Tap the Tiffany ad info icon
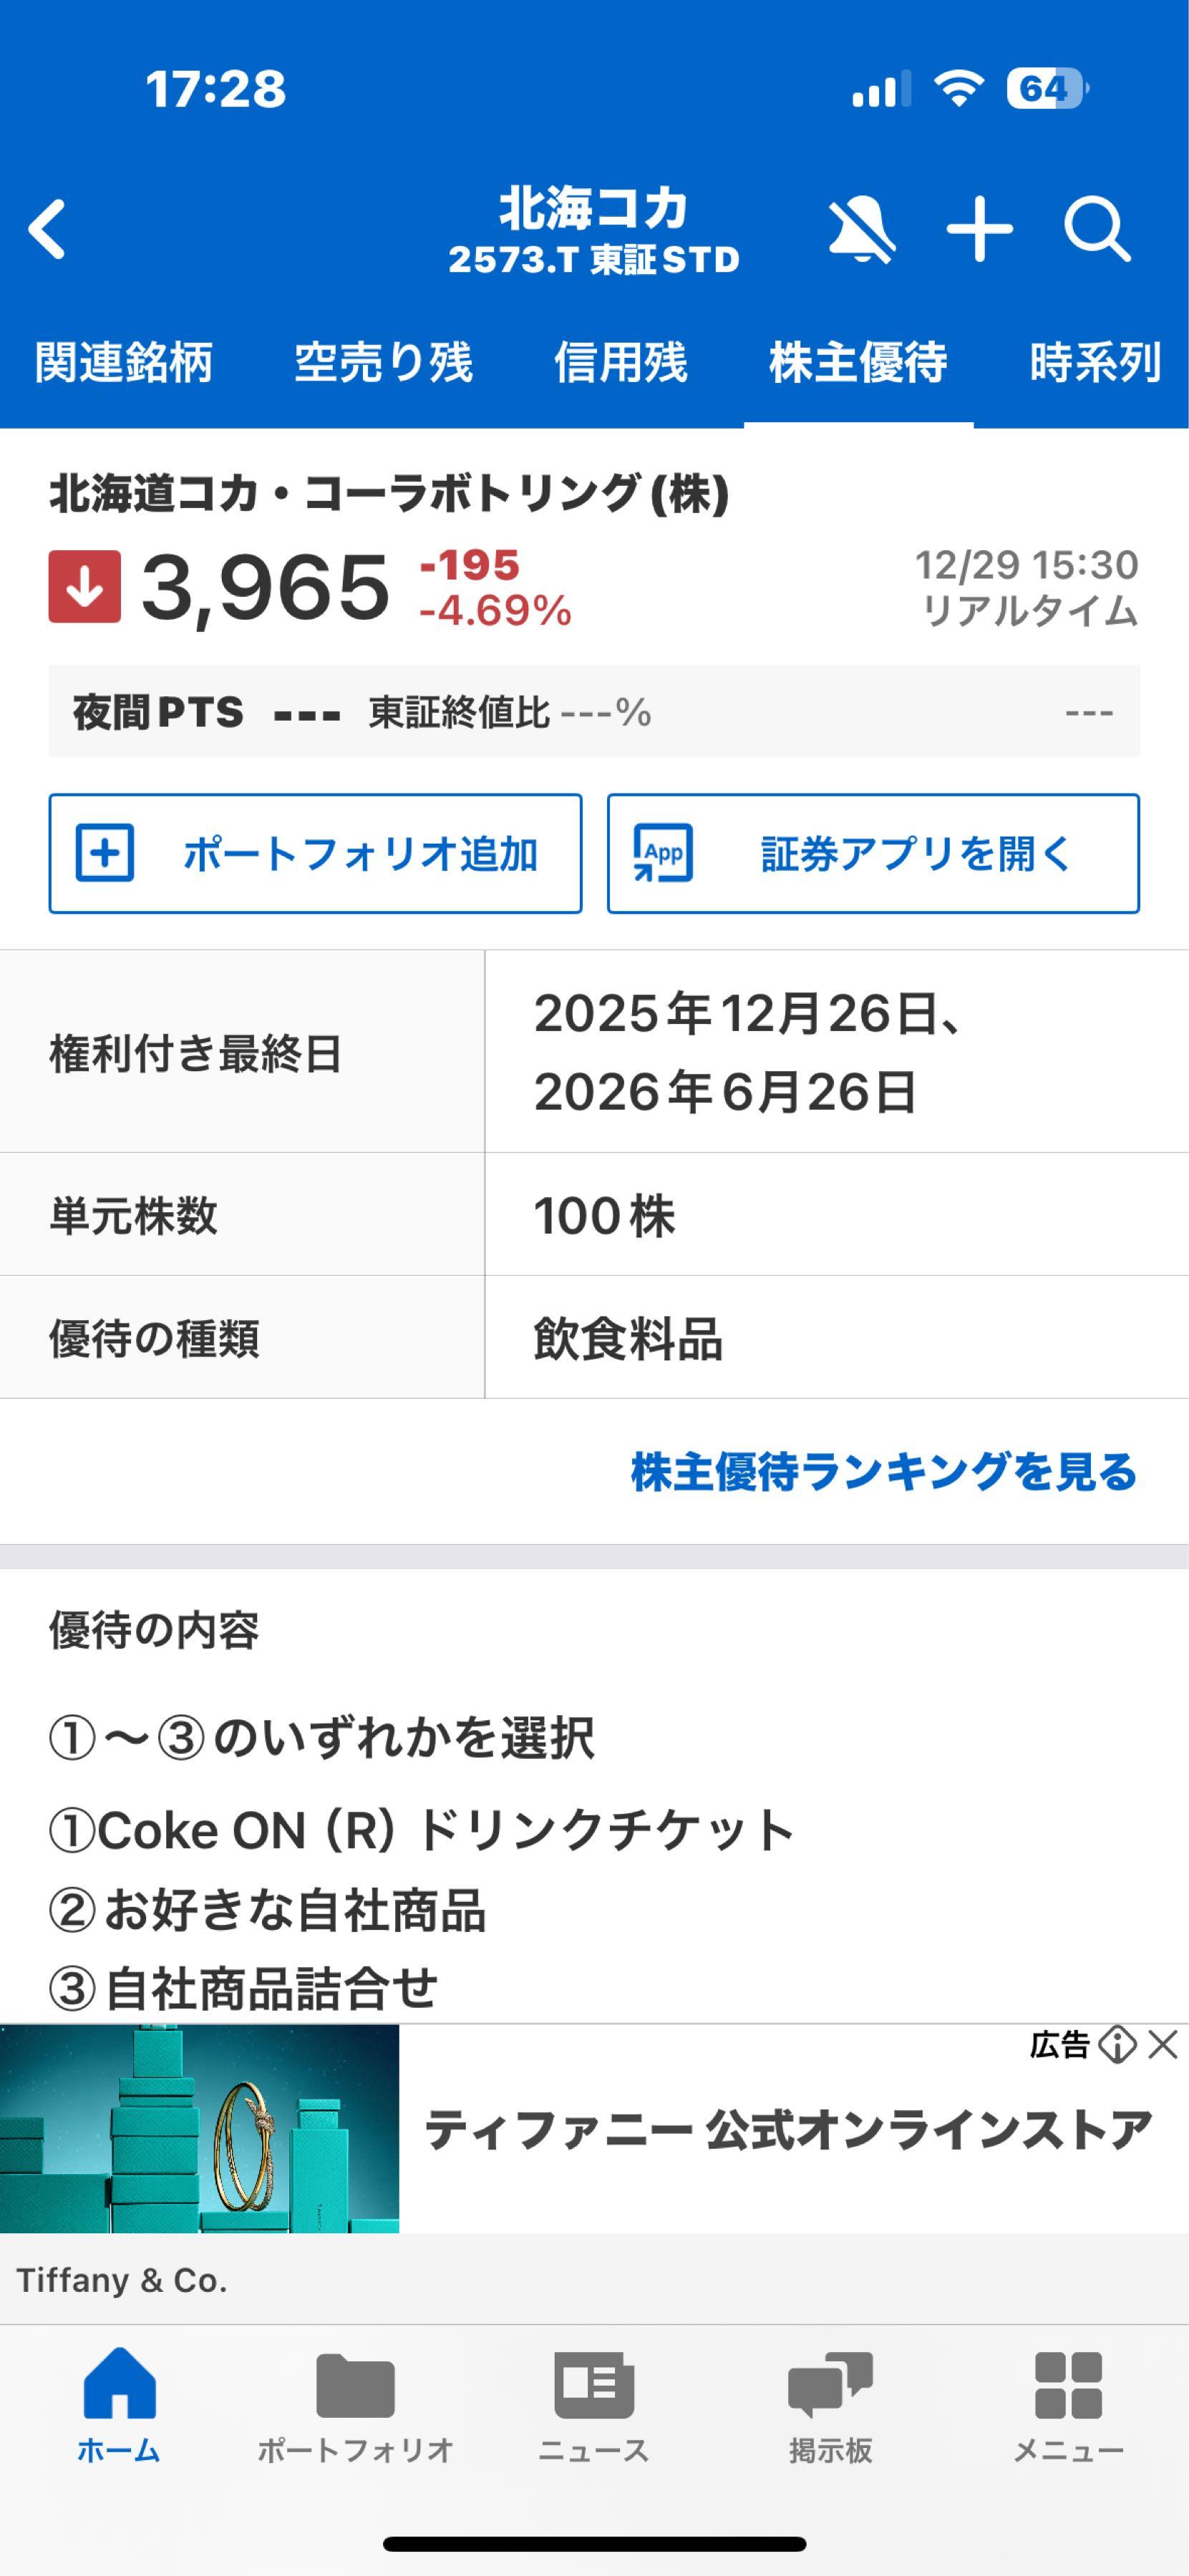Screen dimensions: 1189x2576 pyautogui.click(x=1117, y=2045)
